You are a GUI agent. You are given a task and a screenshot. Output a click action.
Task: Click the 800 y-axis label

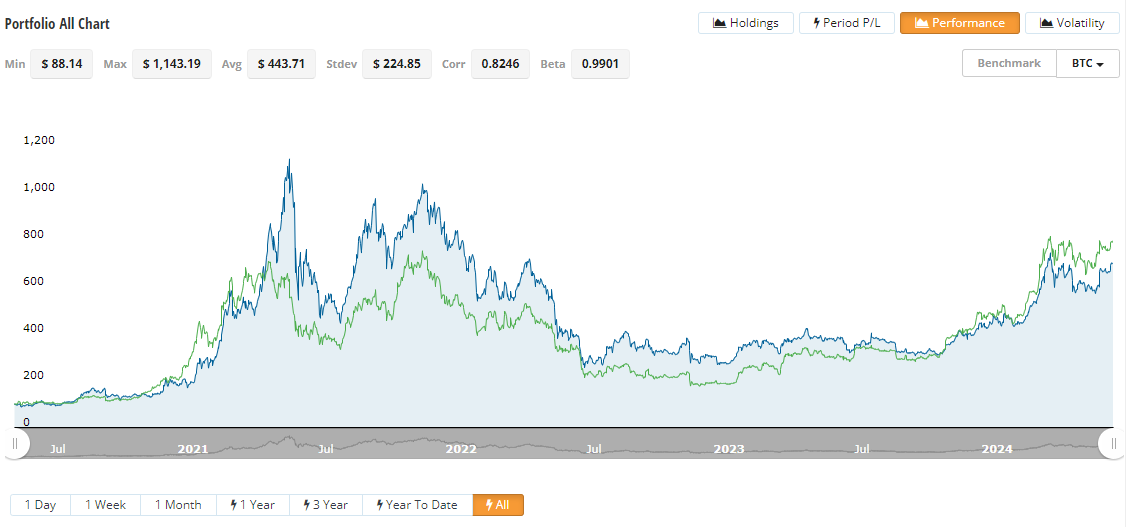34,234
